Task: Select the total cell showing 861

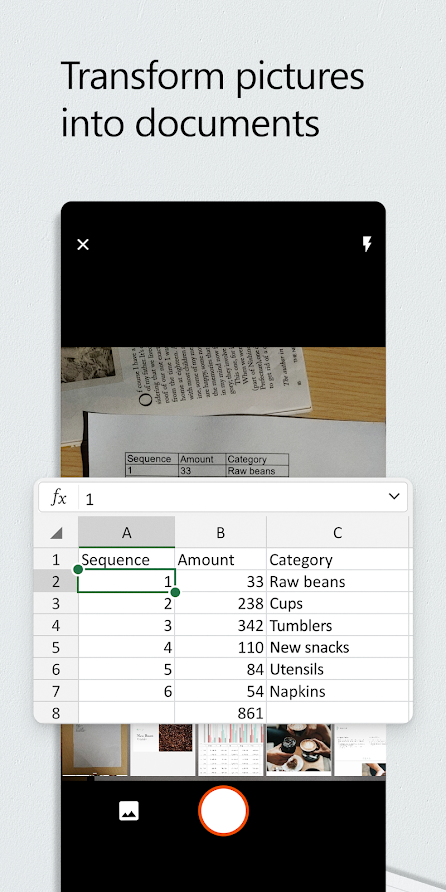Action: coord(221,713)
